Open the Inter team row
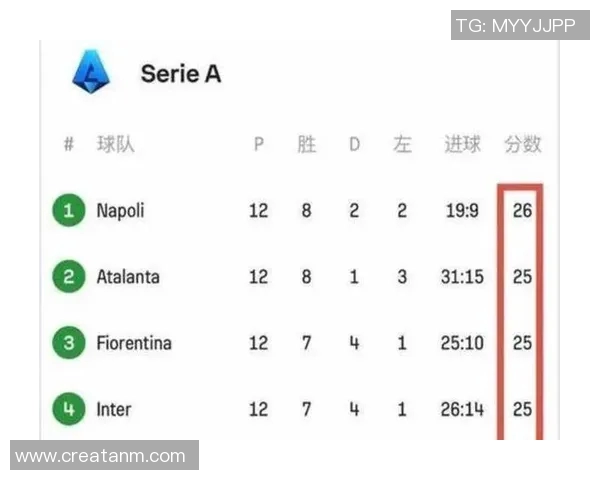Viewport: 600px width, 480px height. [x=113, y=409]
